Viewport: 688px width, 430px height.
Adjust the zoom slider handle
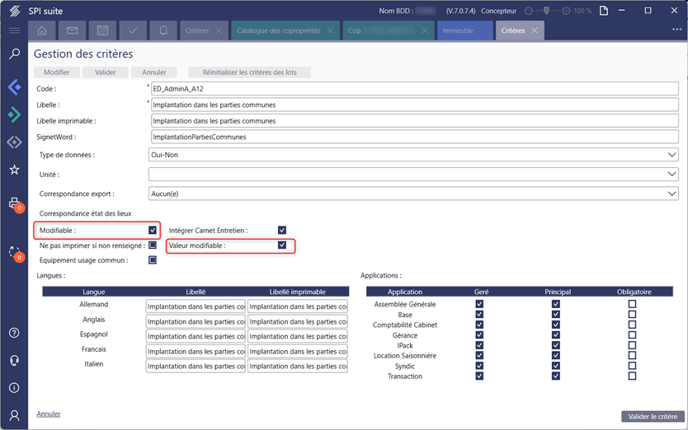point(546,10)
